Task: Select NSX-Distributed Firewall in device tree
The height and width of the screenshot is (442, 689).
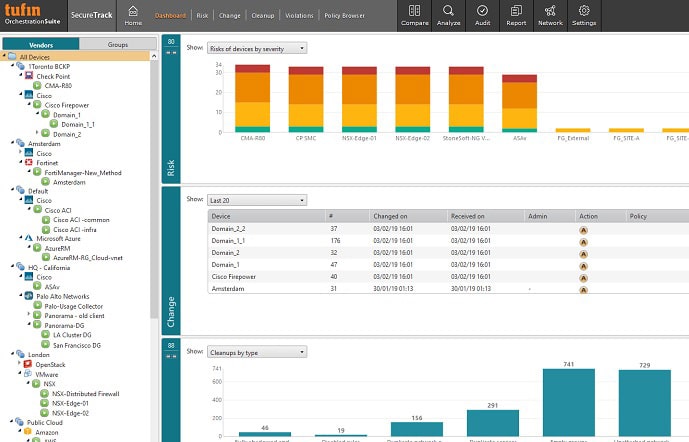Action: (x=86, y=394)
